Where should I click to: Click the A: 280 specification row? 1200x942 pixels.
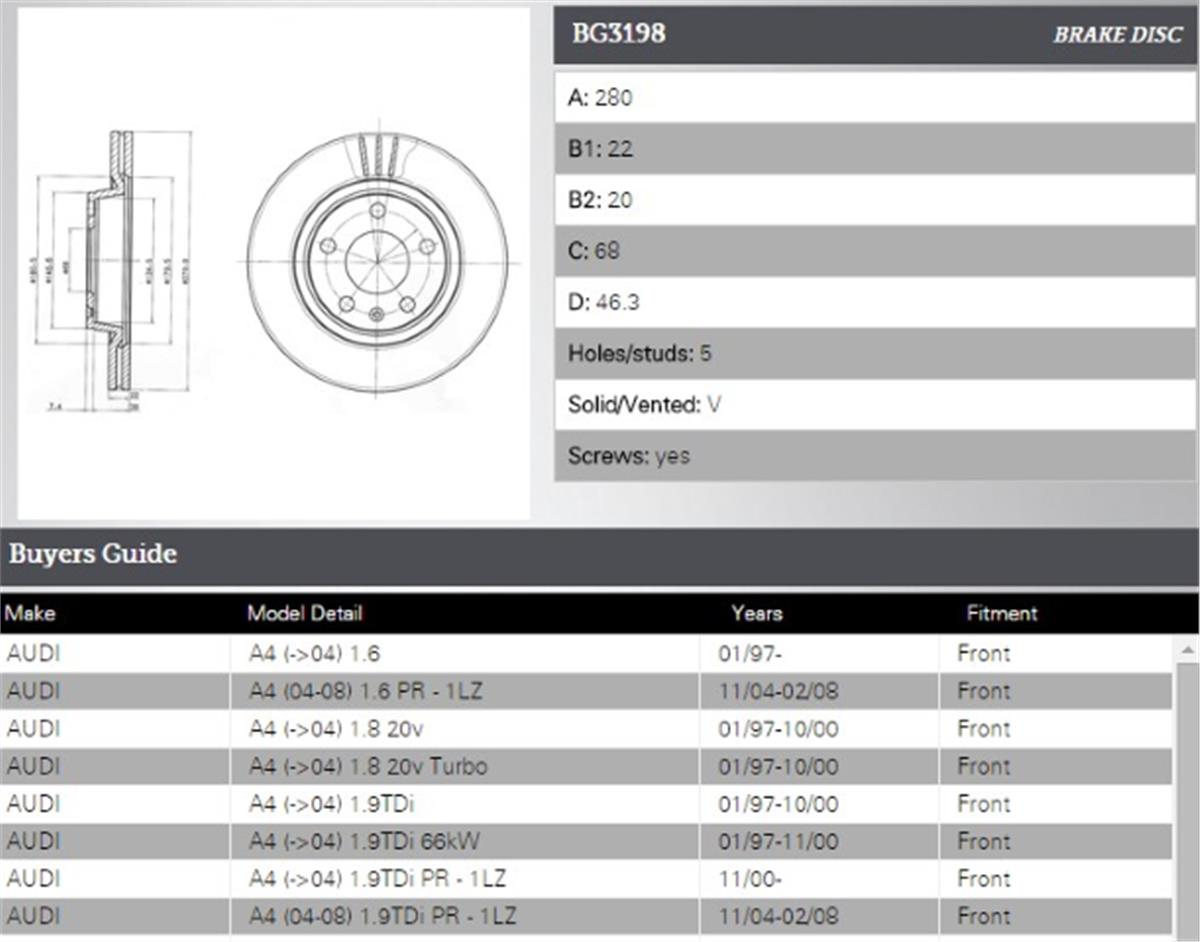point(875,98)
